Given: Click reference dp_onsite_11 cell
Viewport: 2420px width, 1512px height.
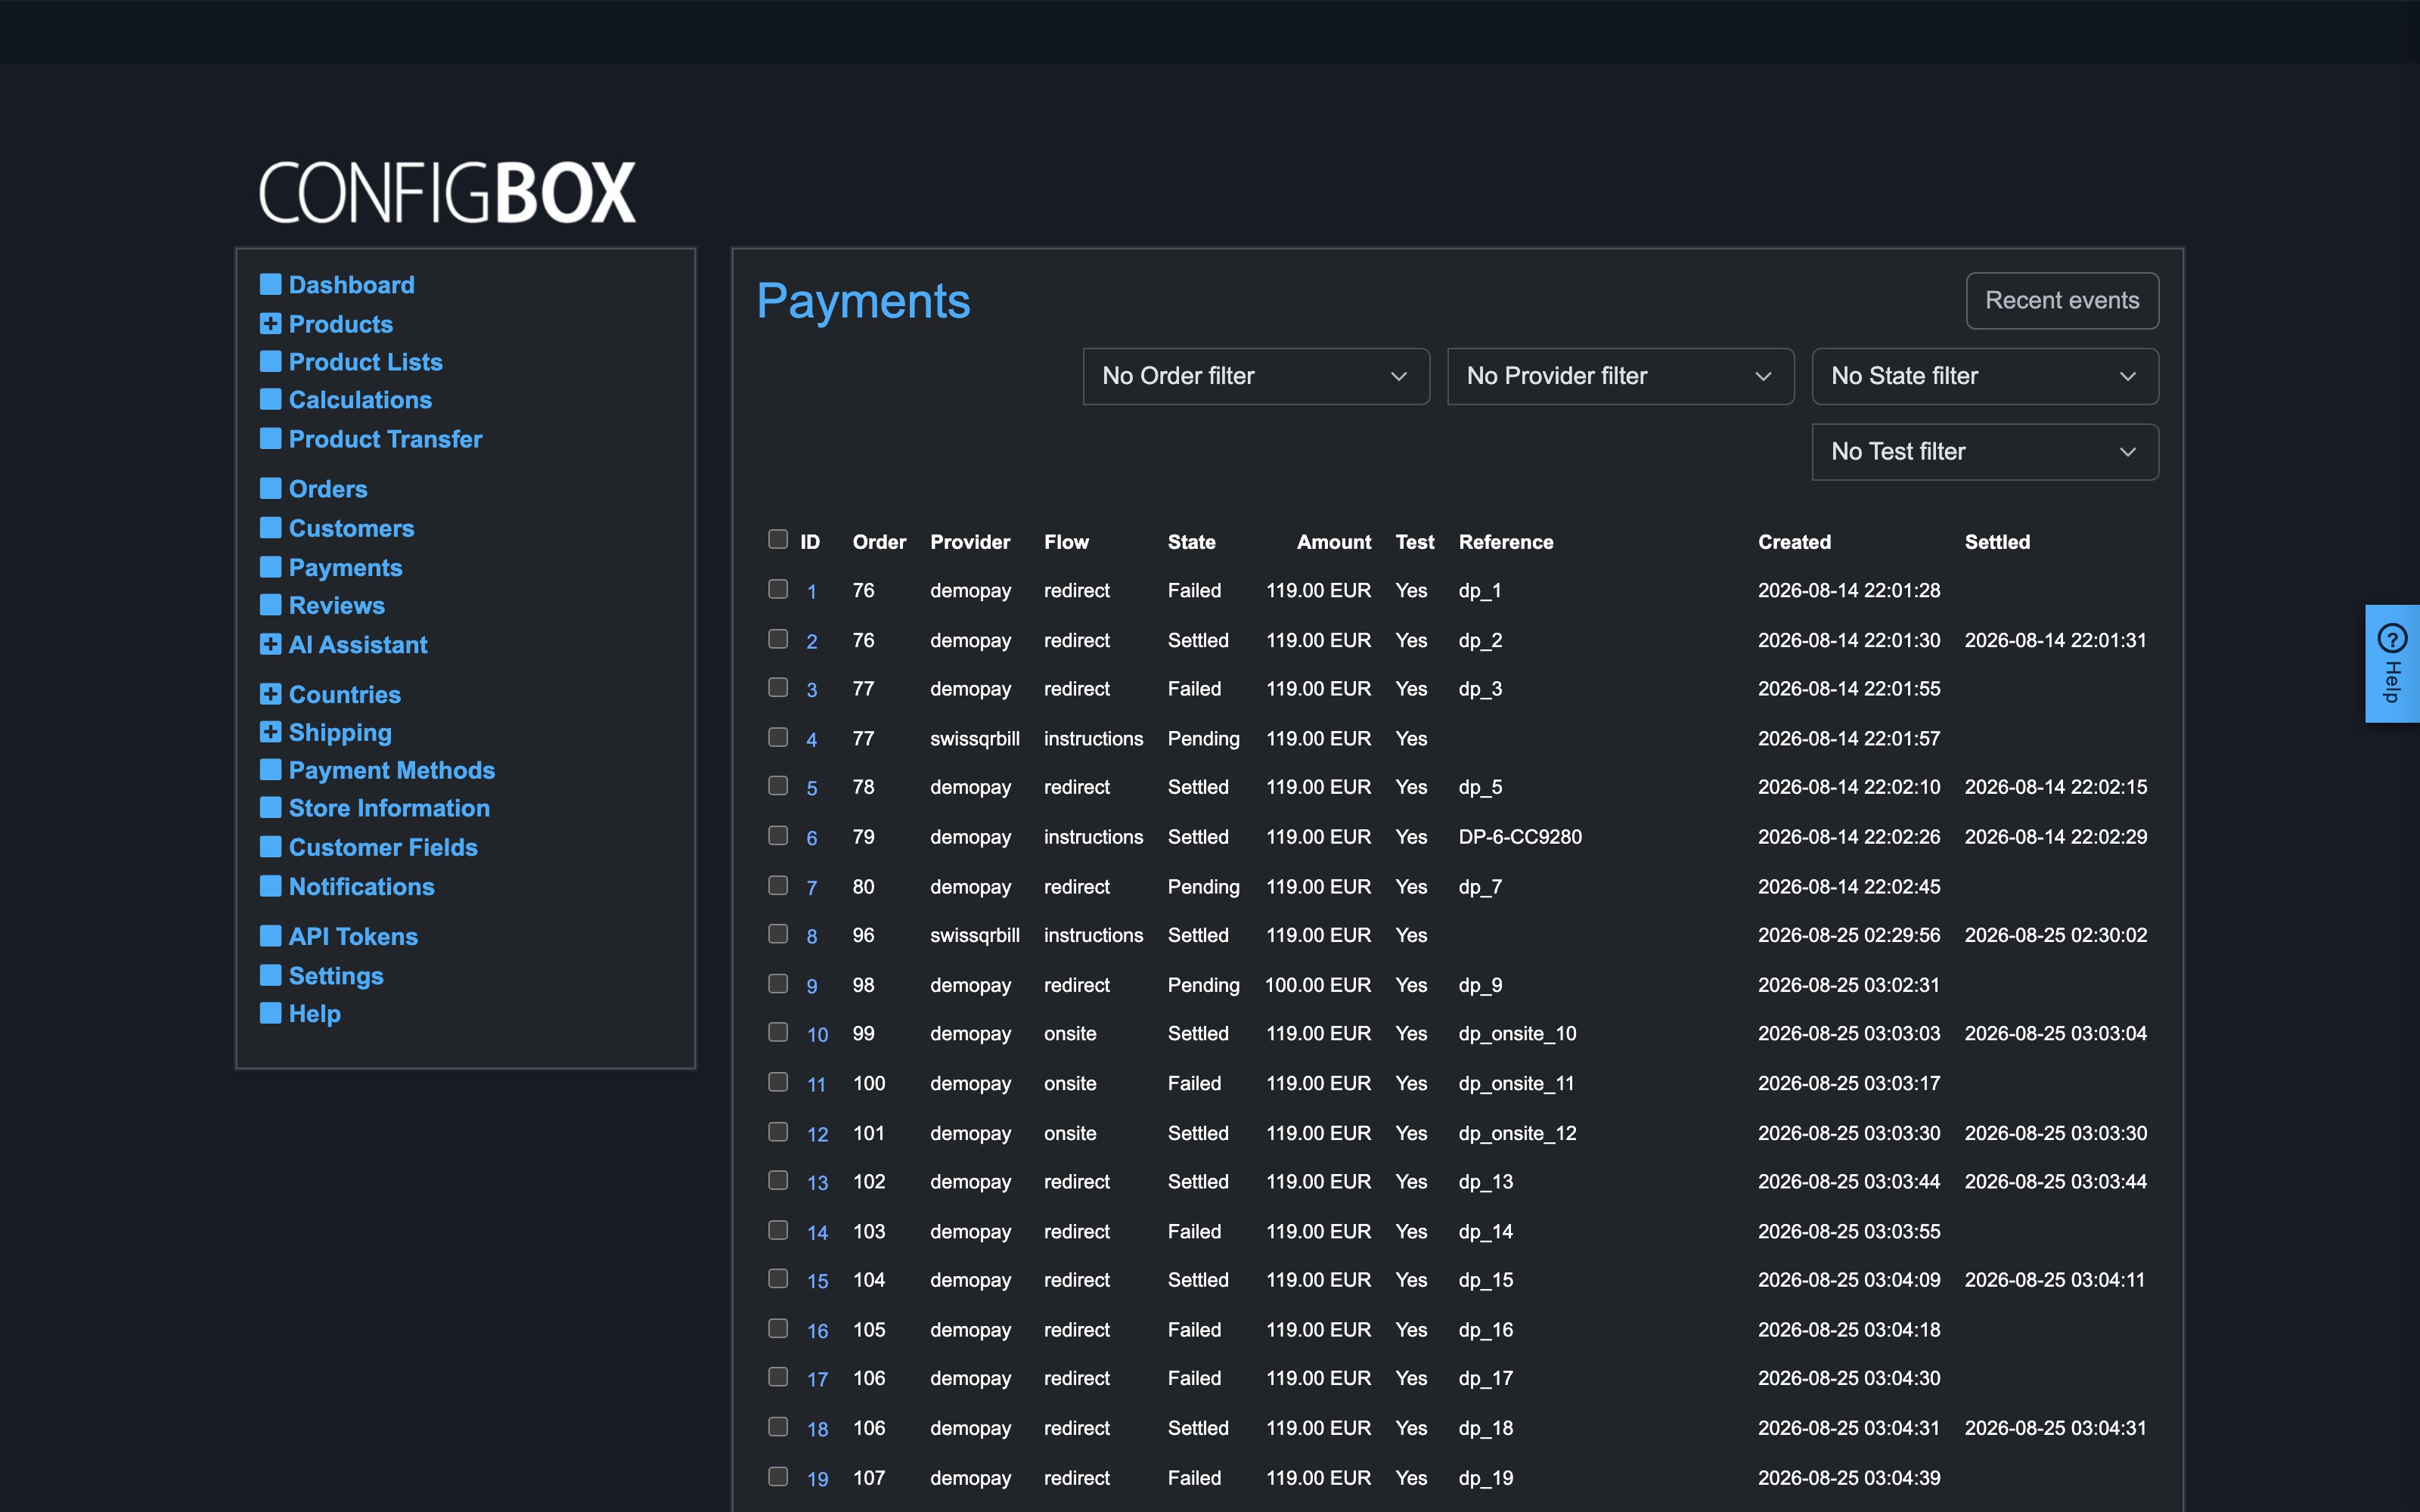Looking at the screenshot, I should (1516, 1083).
